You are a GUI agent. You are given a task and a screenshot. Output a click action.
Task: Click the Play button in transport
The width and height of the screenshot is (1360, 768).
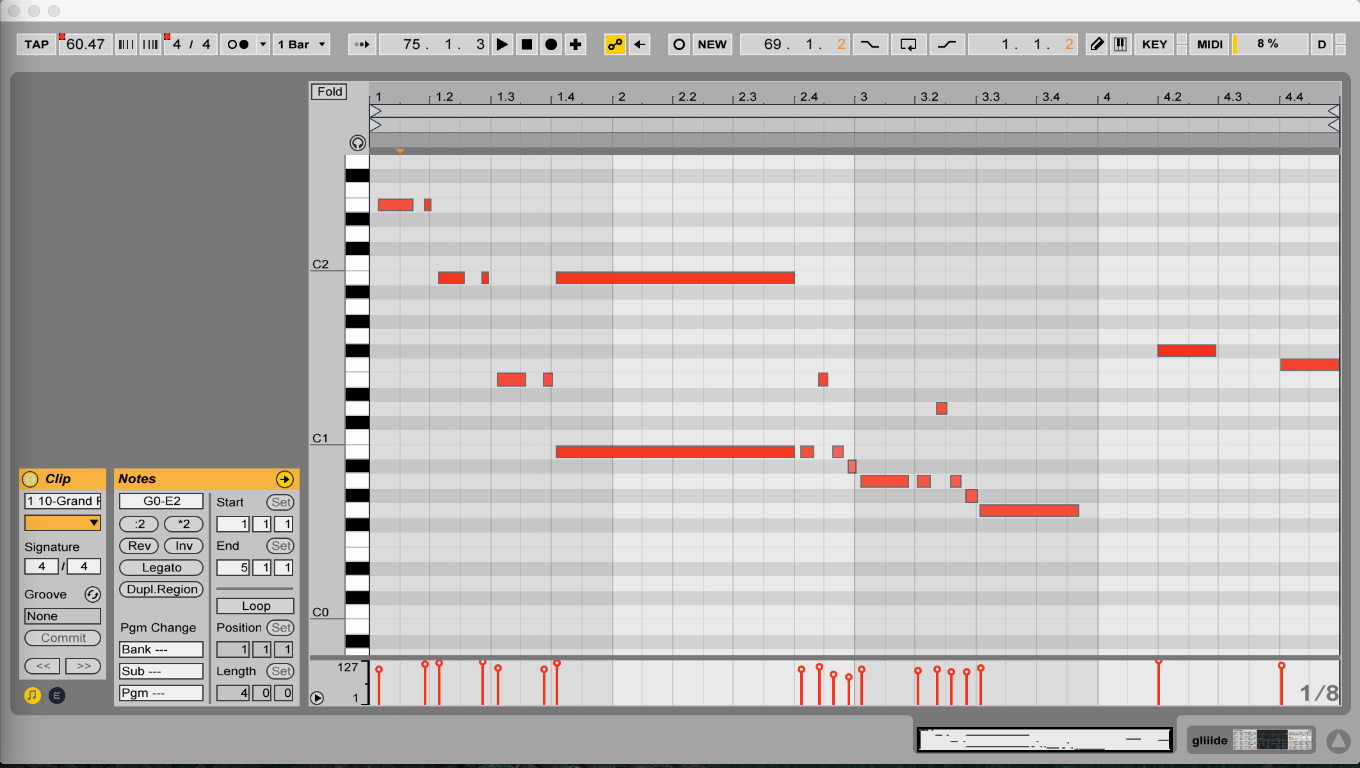pos(502,44)
